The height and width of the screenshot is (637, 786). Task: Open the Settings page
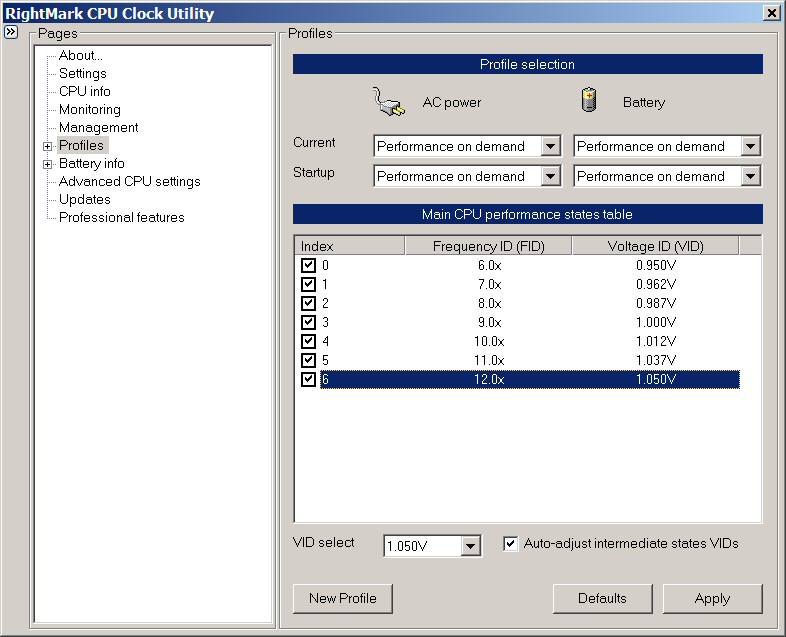(83, 73)
